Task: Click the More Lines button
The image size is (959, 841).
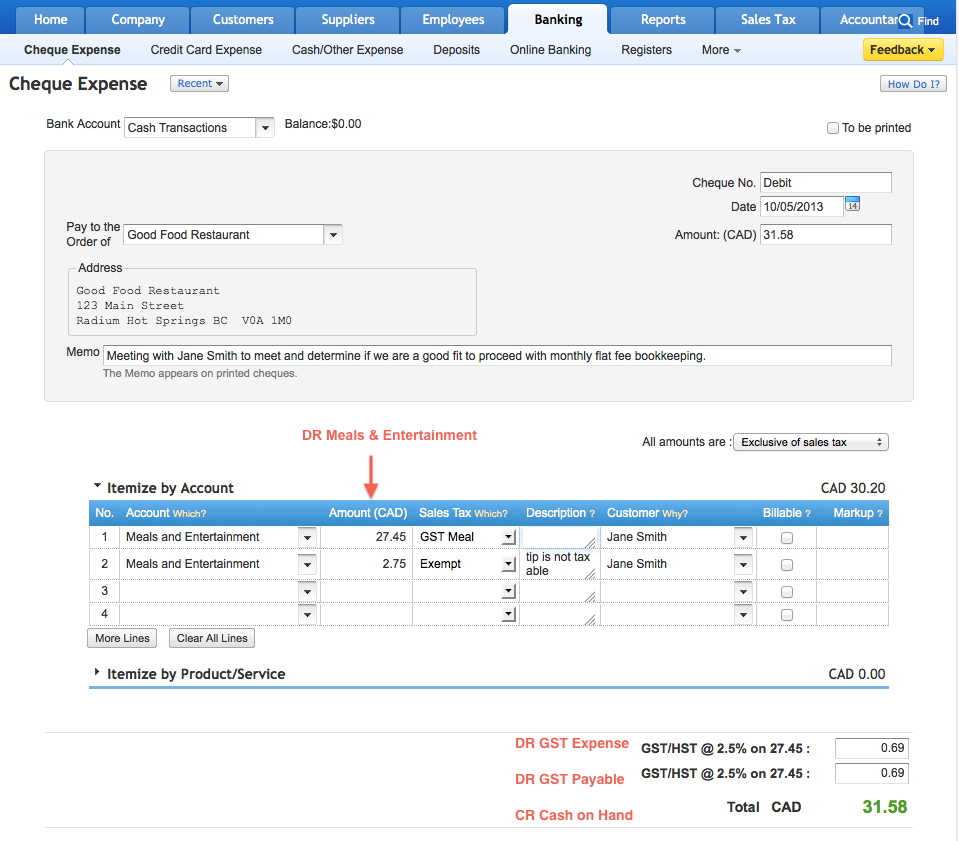Action: coord(121,638)
